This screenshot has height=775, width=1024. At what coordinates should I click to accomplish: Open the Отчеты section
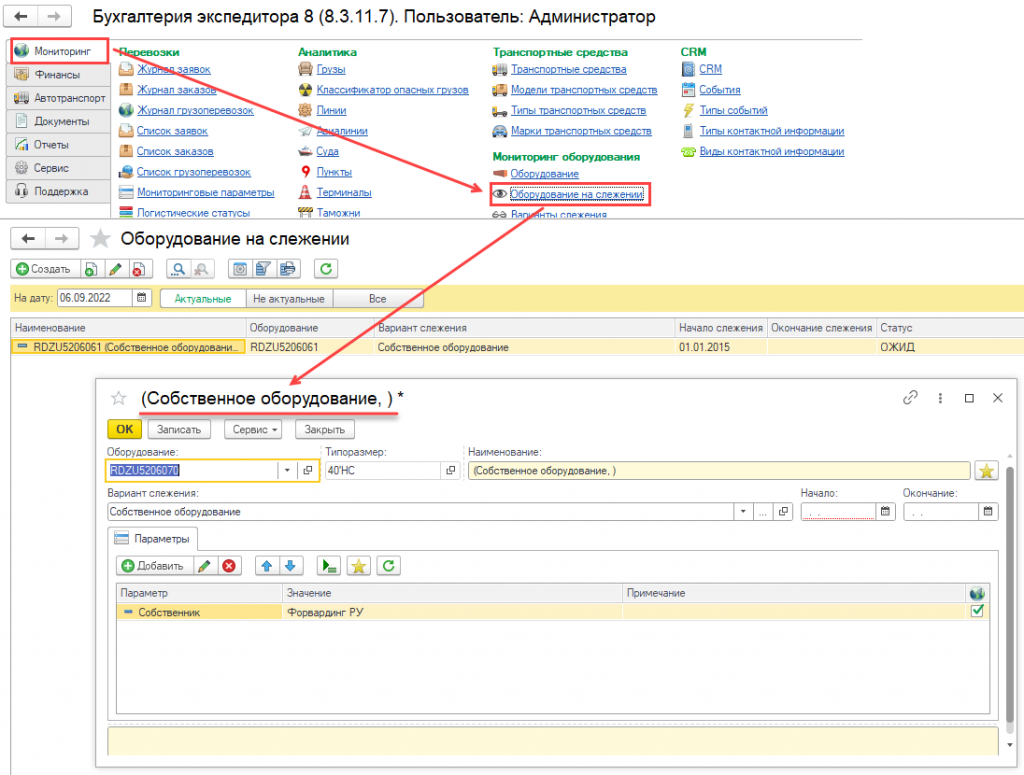(59, 145)
